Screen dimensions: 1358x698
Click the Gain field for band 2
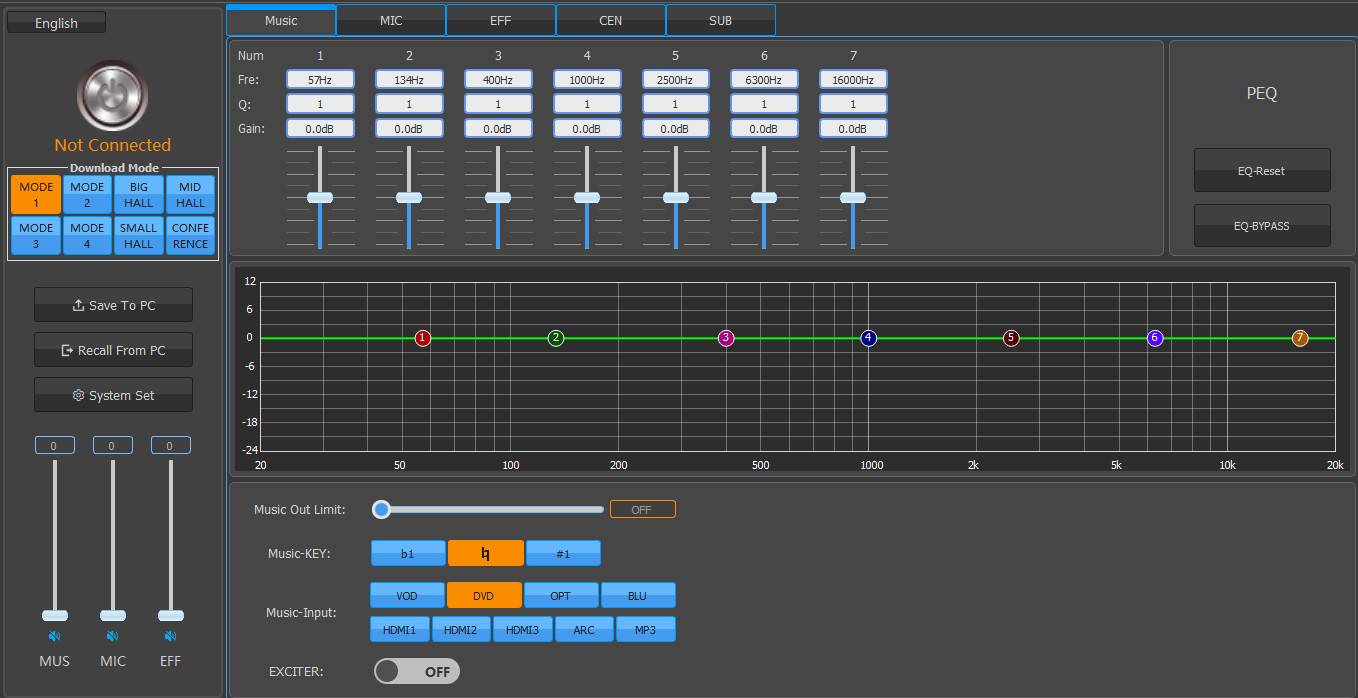pyautogui.click(x=409, y=128)
